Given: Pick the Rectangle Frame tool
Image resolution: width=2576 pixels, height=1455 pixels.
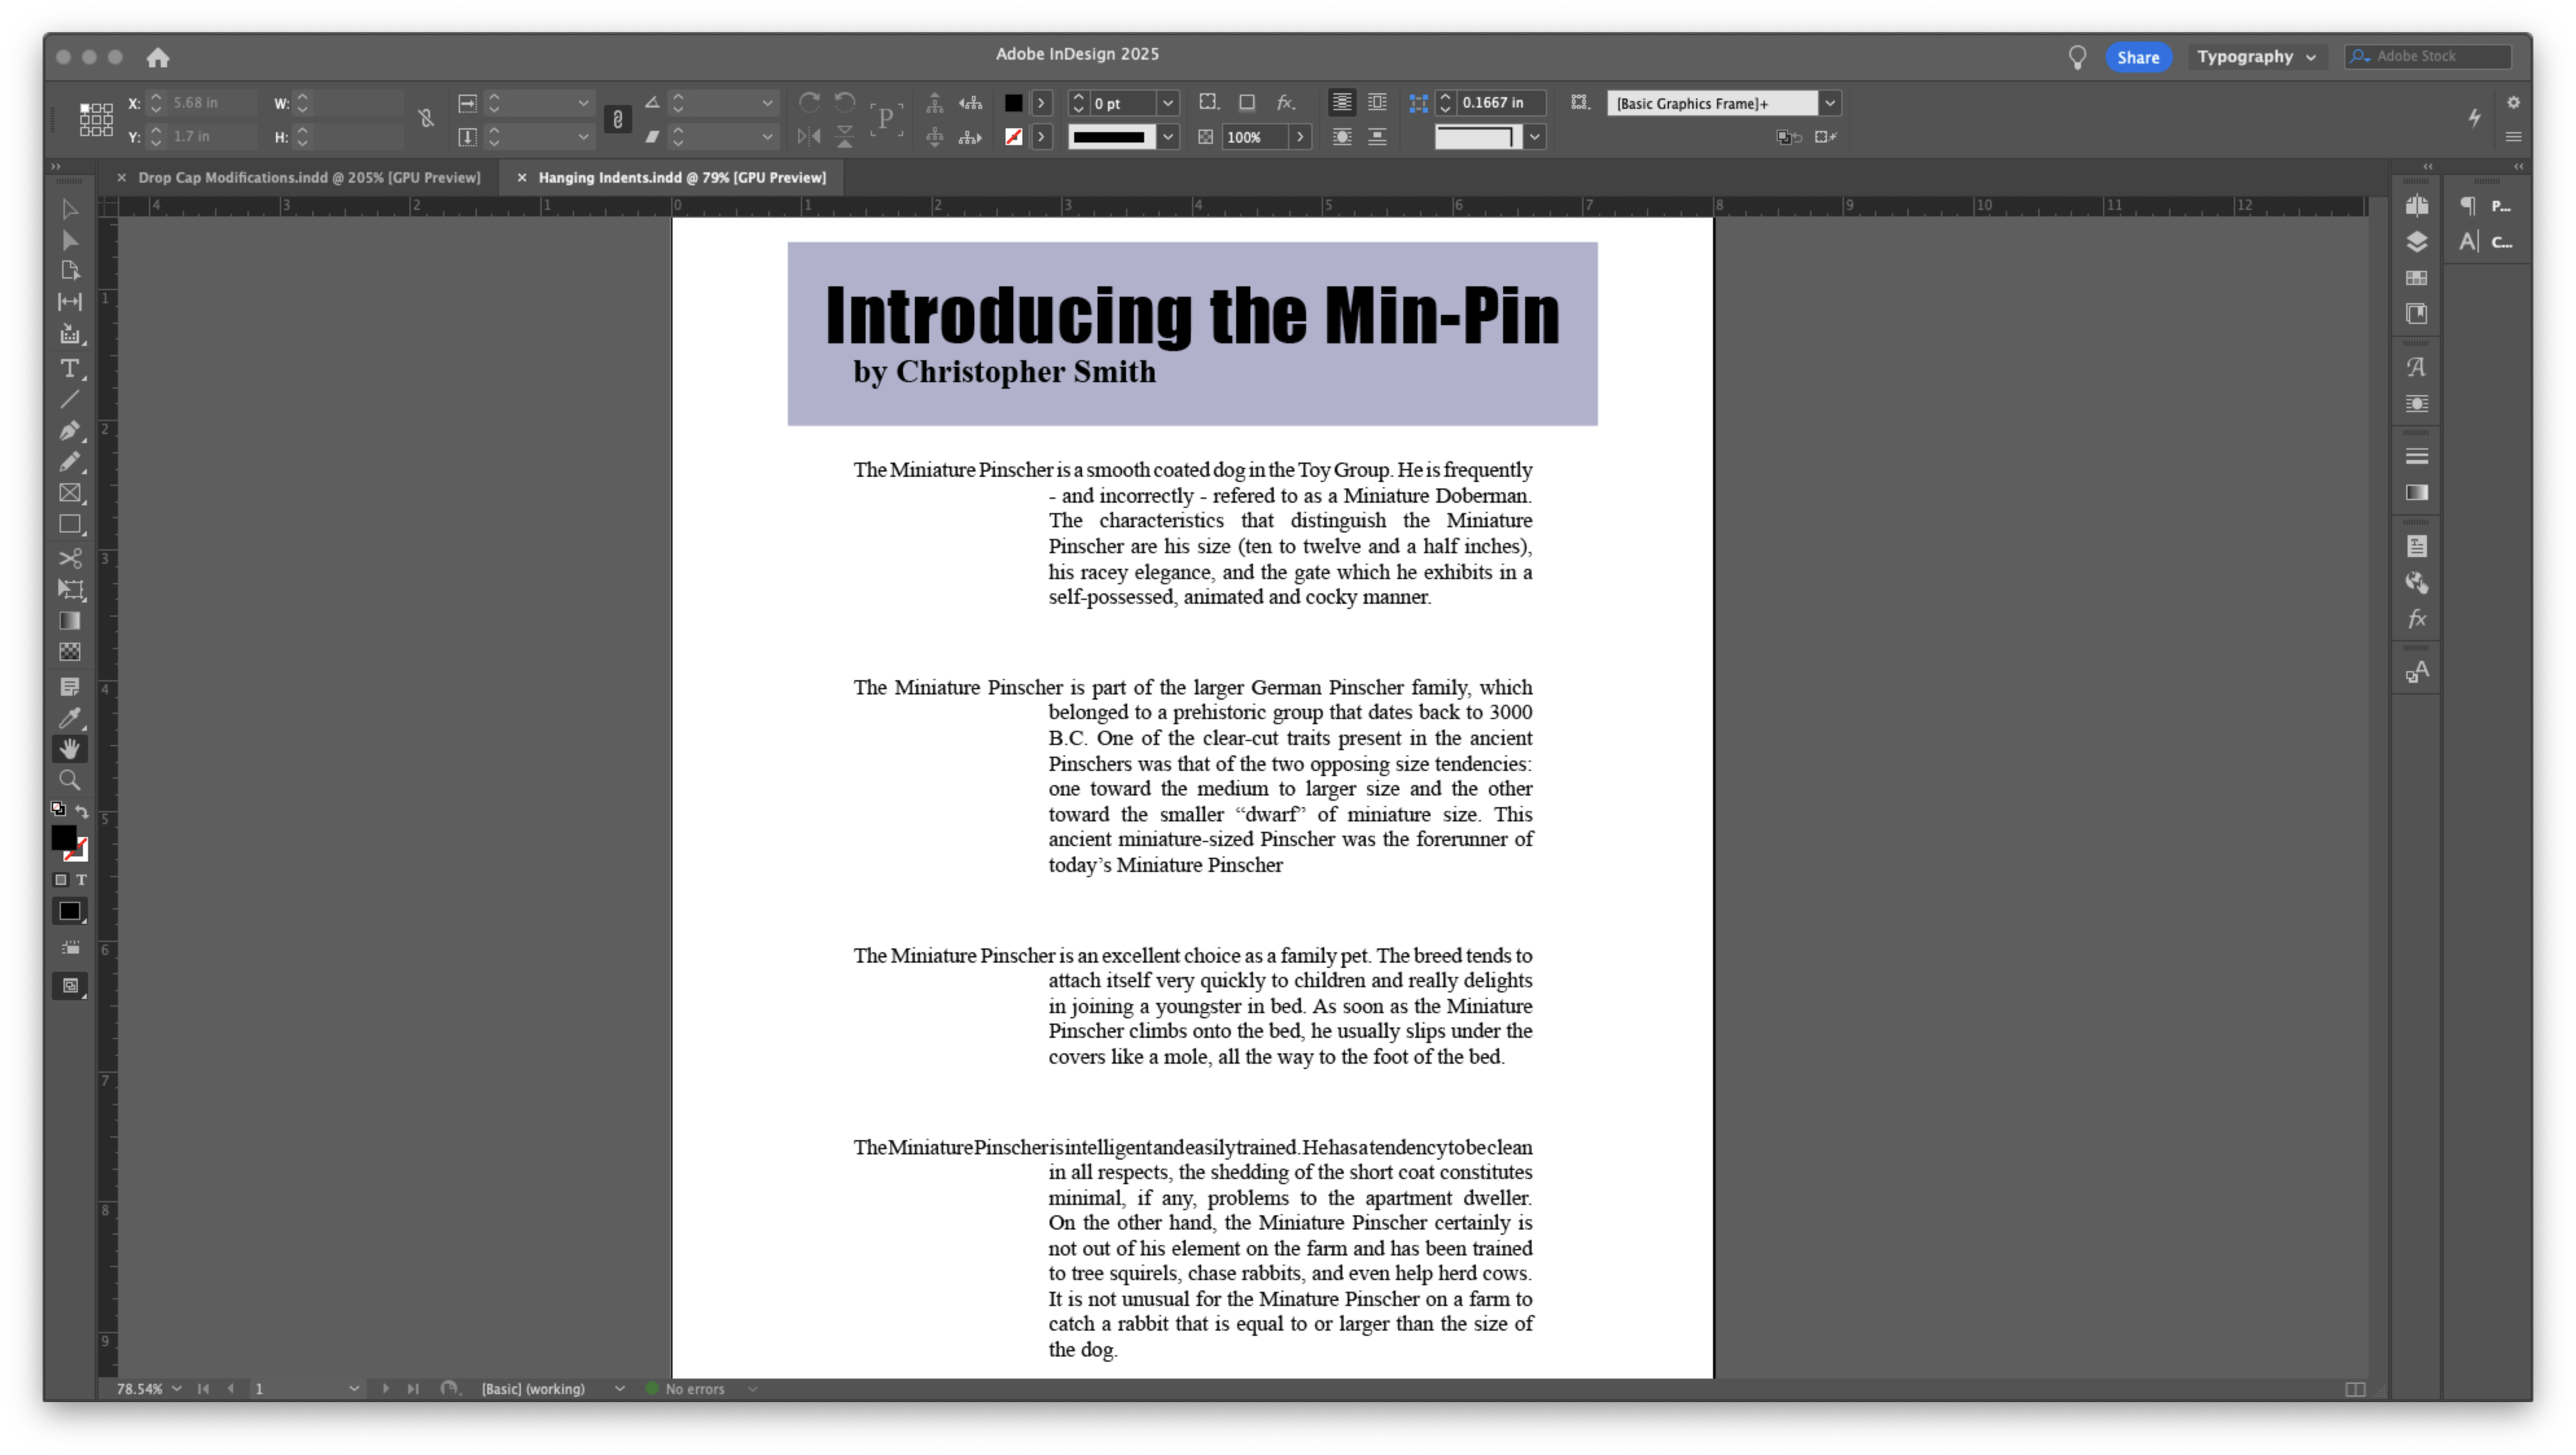Looking at the screenshot, I should pos(70,493).
